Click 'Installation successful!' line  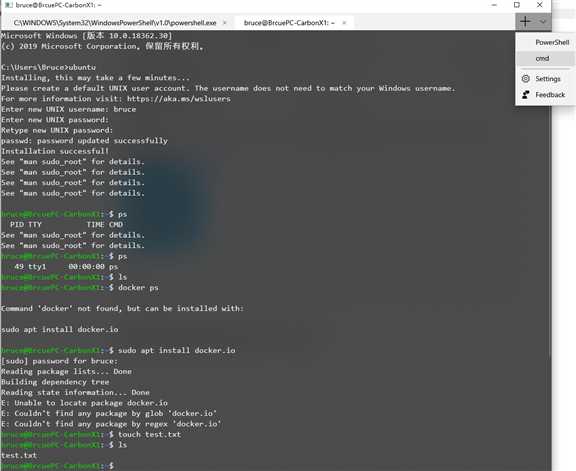[x=55, y=151]
